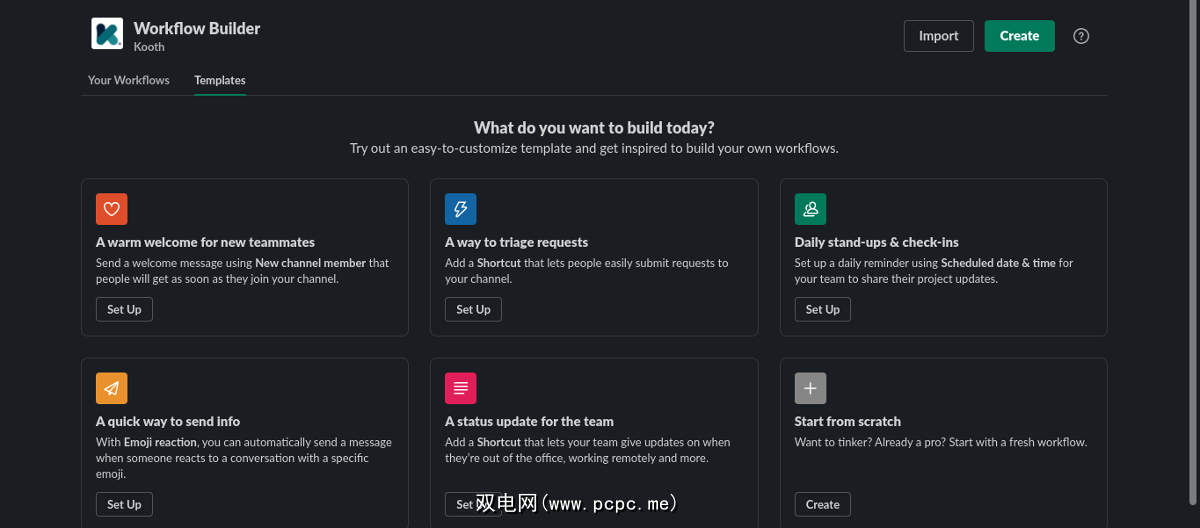Screen dimensions: 1200x528
Task: Click the pink status update lines icon
Action: (x=461, y=388)
